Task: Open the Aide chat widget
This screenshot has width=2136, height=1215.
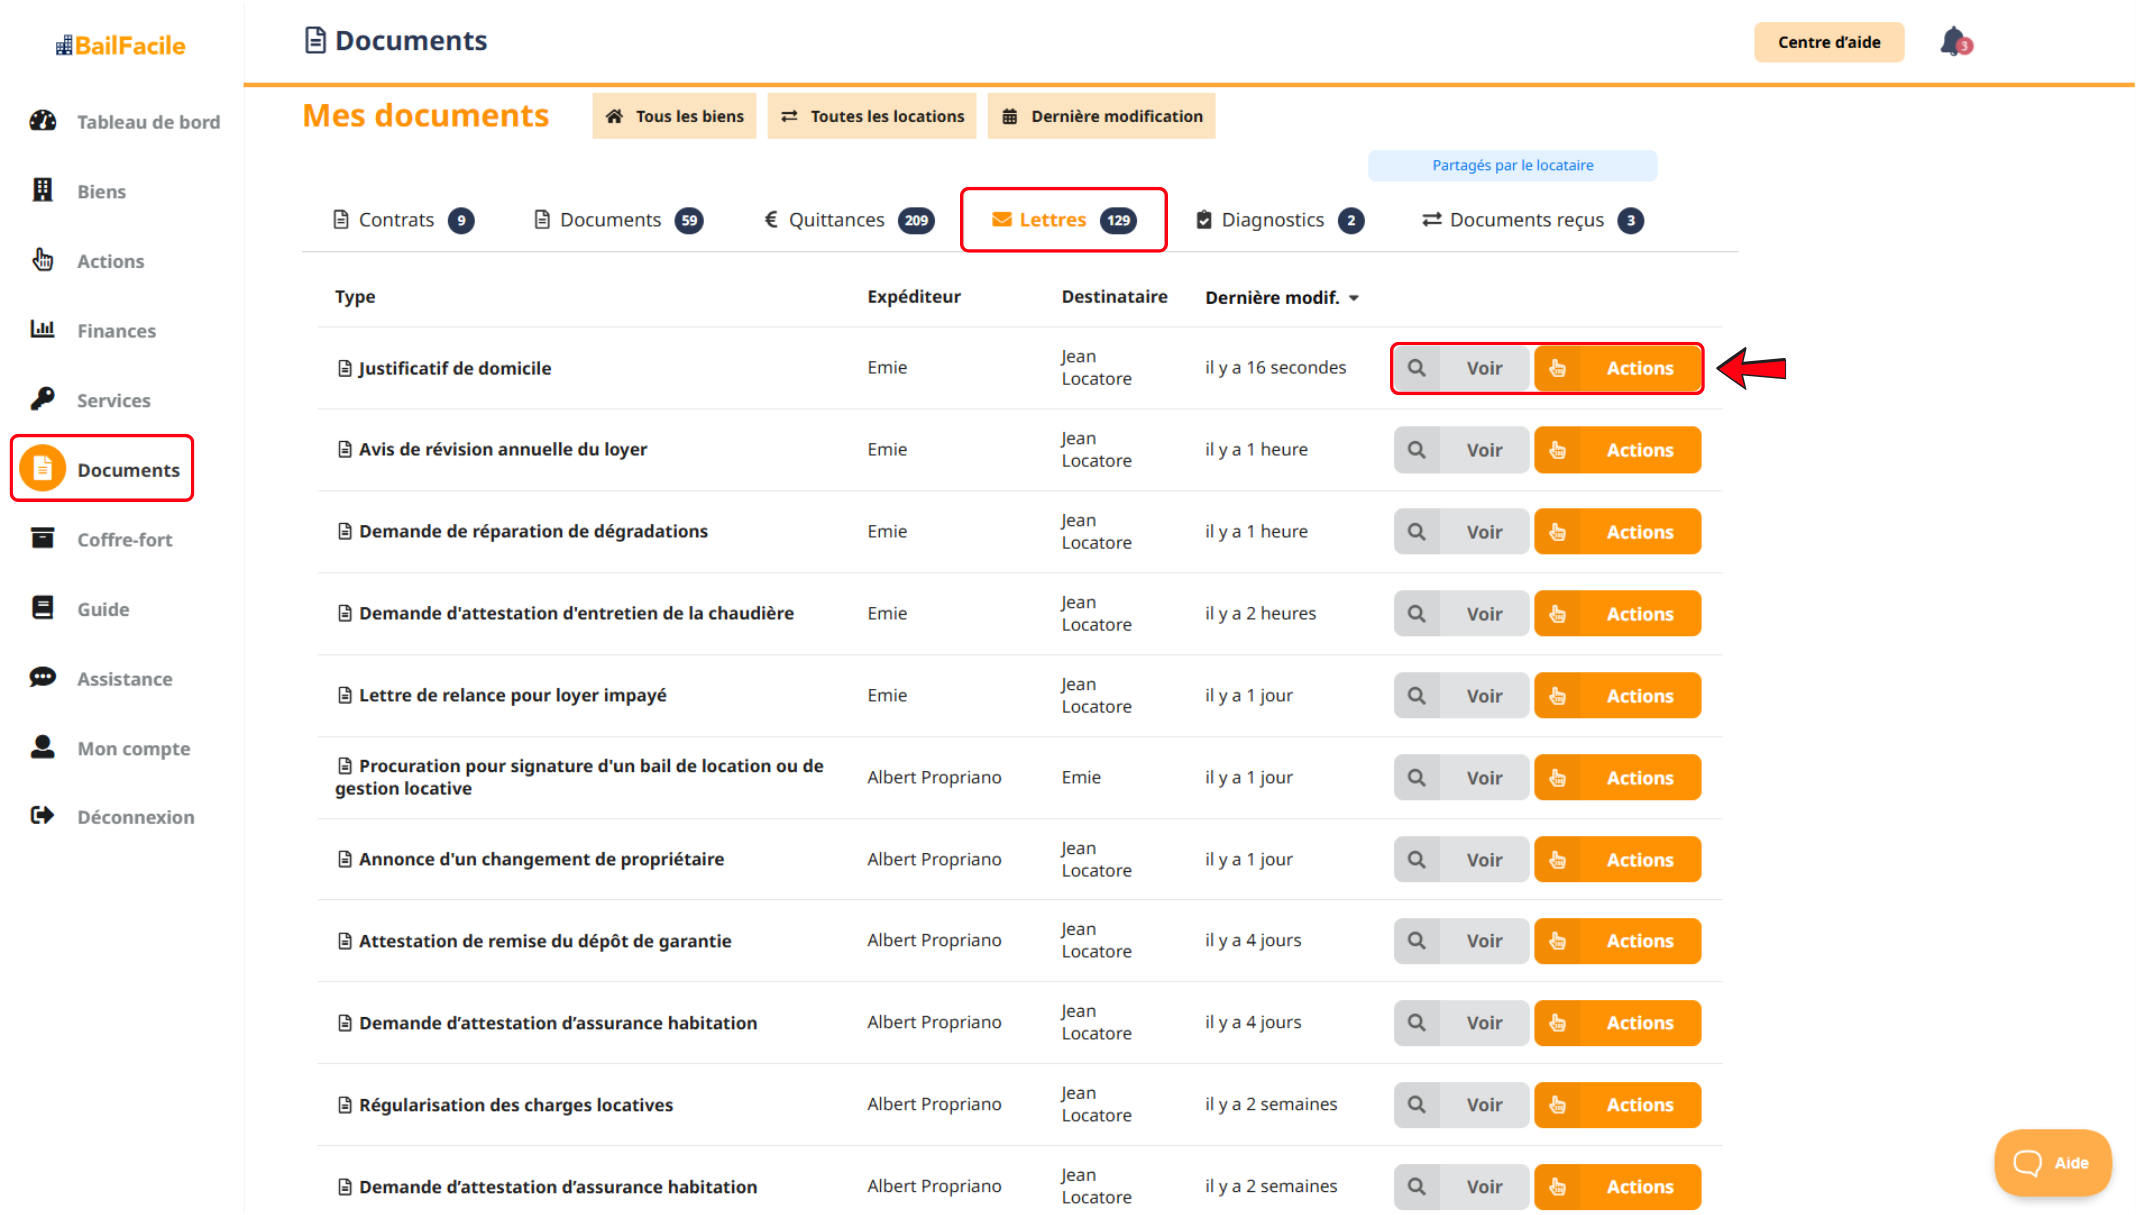Action: (2052, 1163)
